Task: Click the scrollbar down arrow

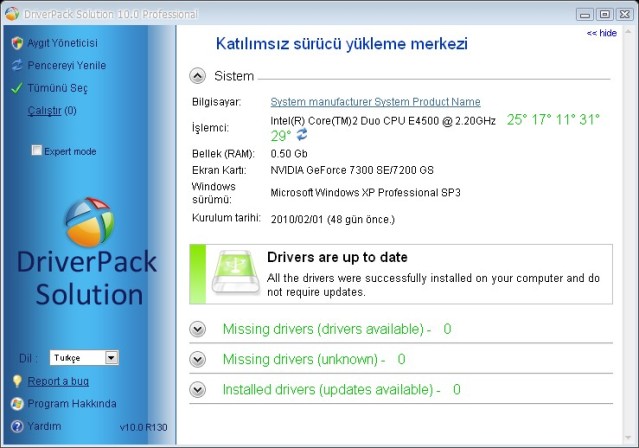Action: 628,438
